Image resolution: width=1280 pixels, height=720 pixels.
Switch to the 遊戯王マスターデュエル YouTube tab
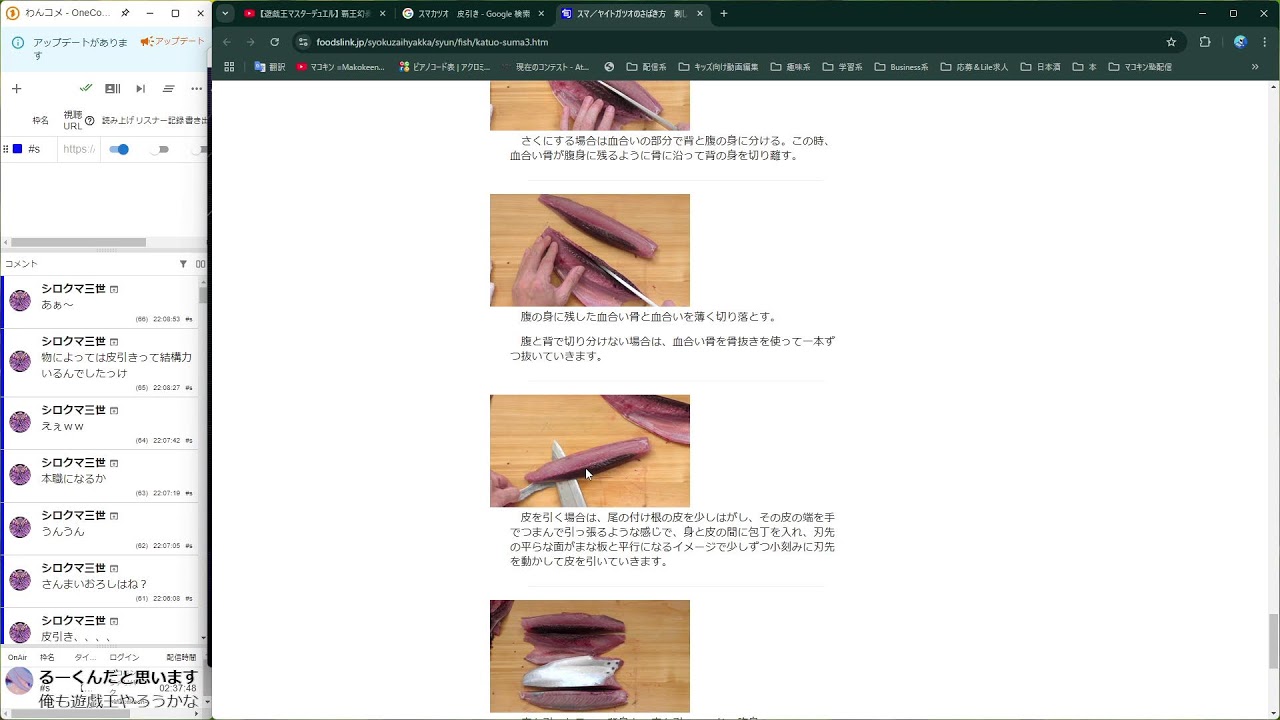(307, 14)
